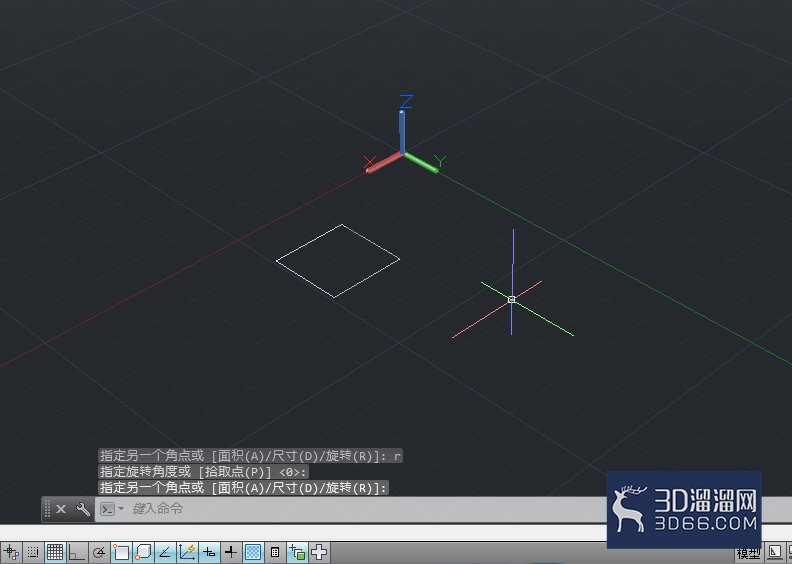Toggle Dynamic Input icon
This screenshot has width=792, height=564.
tap(209, 552)
